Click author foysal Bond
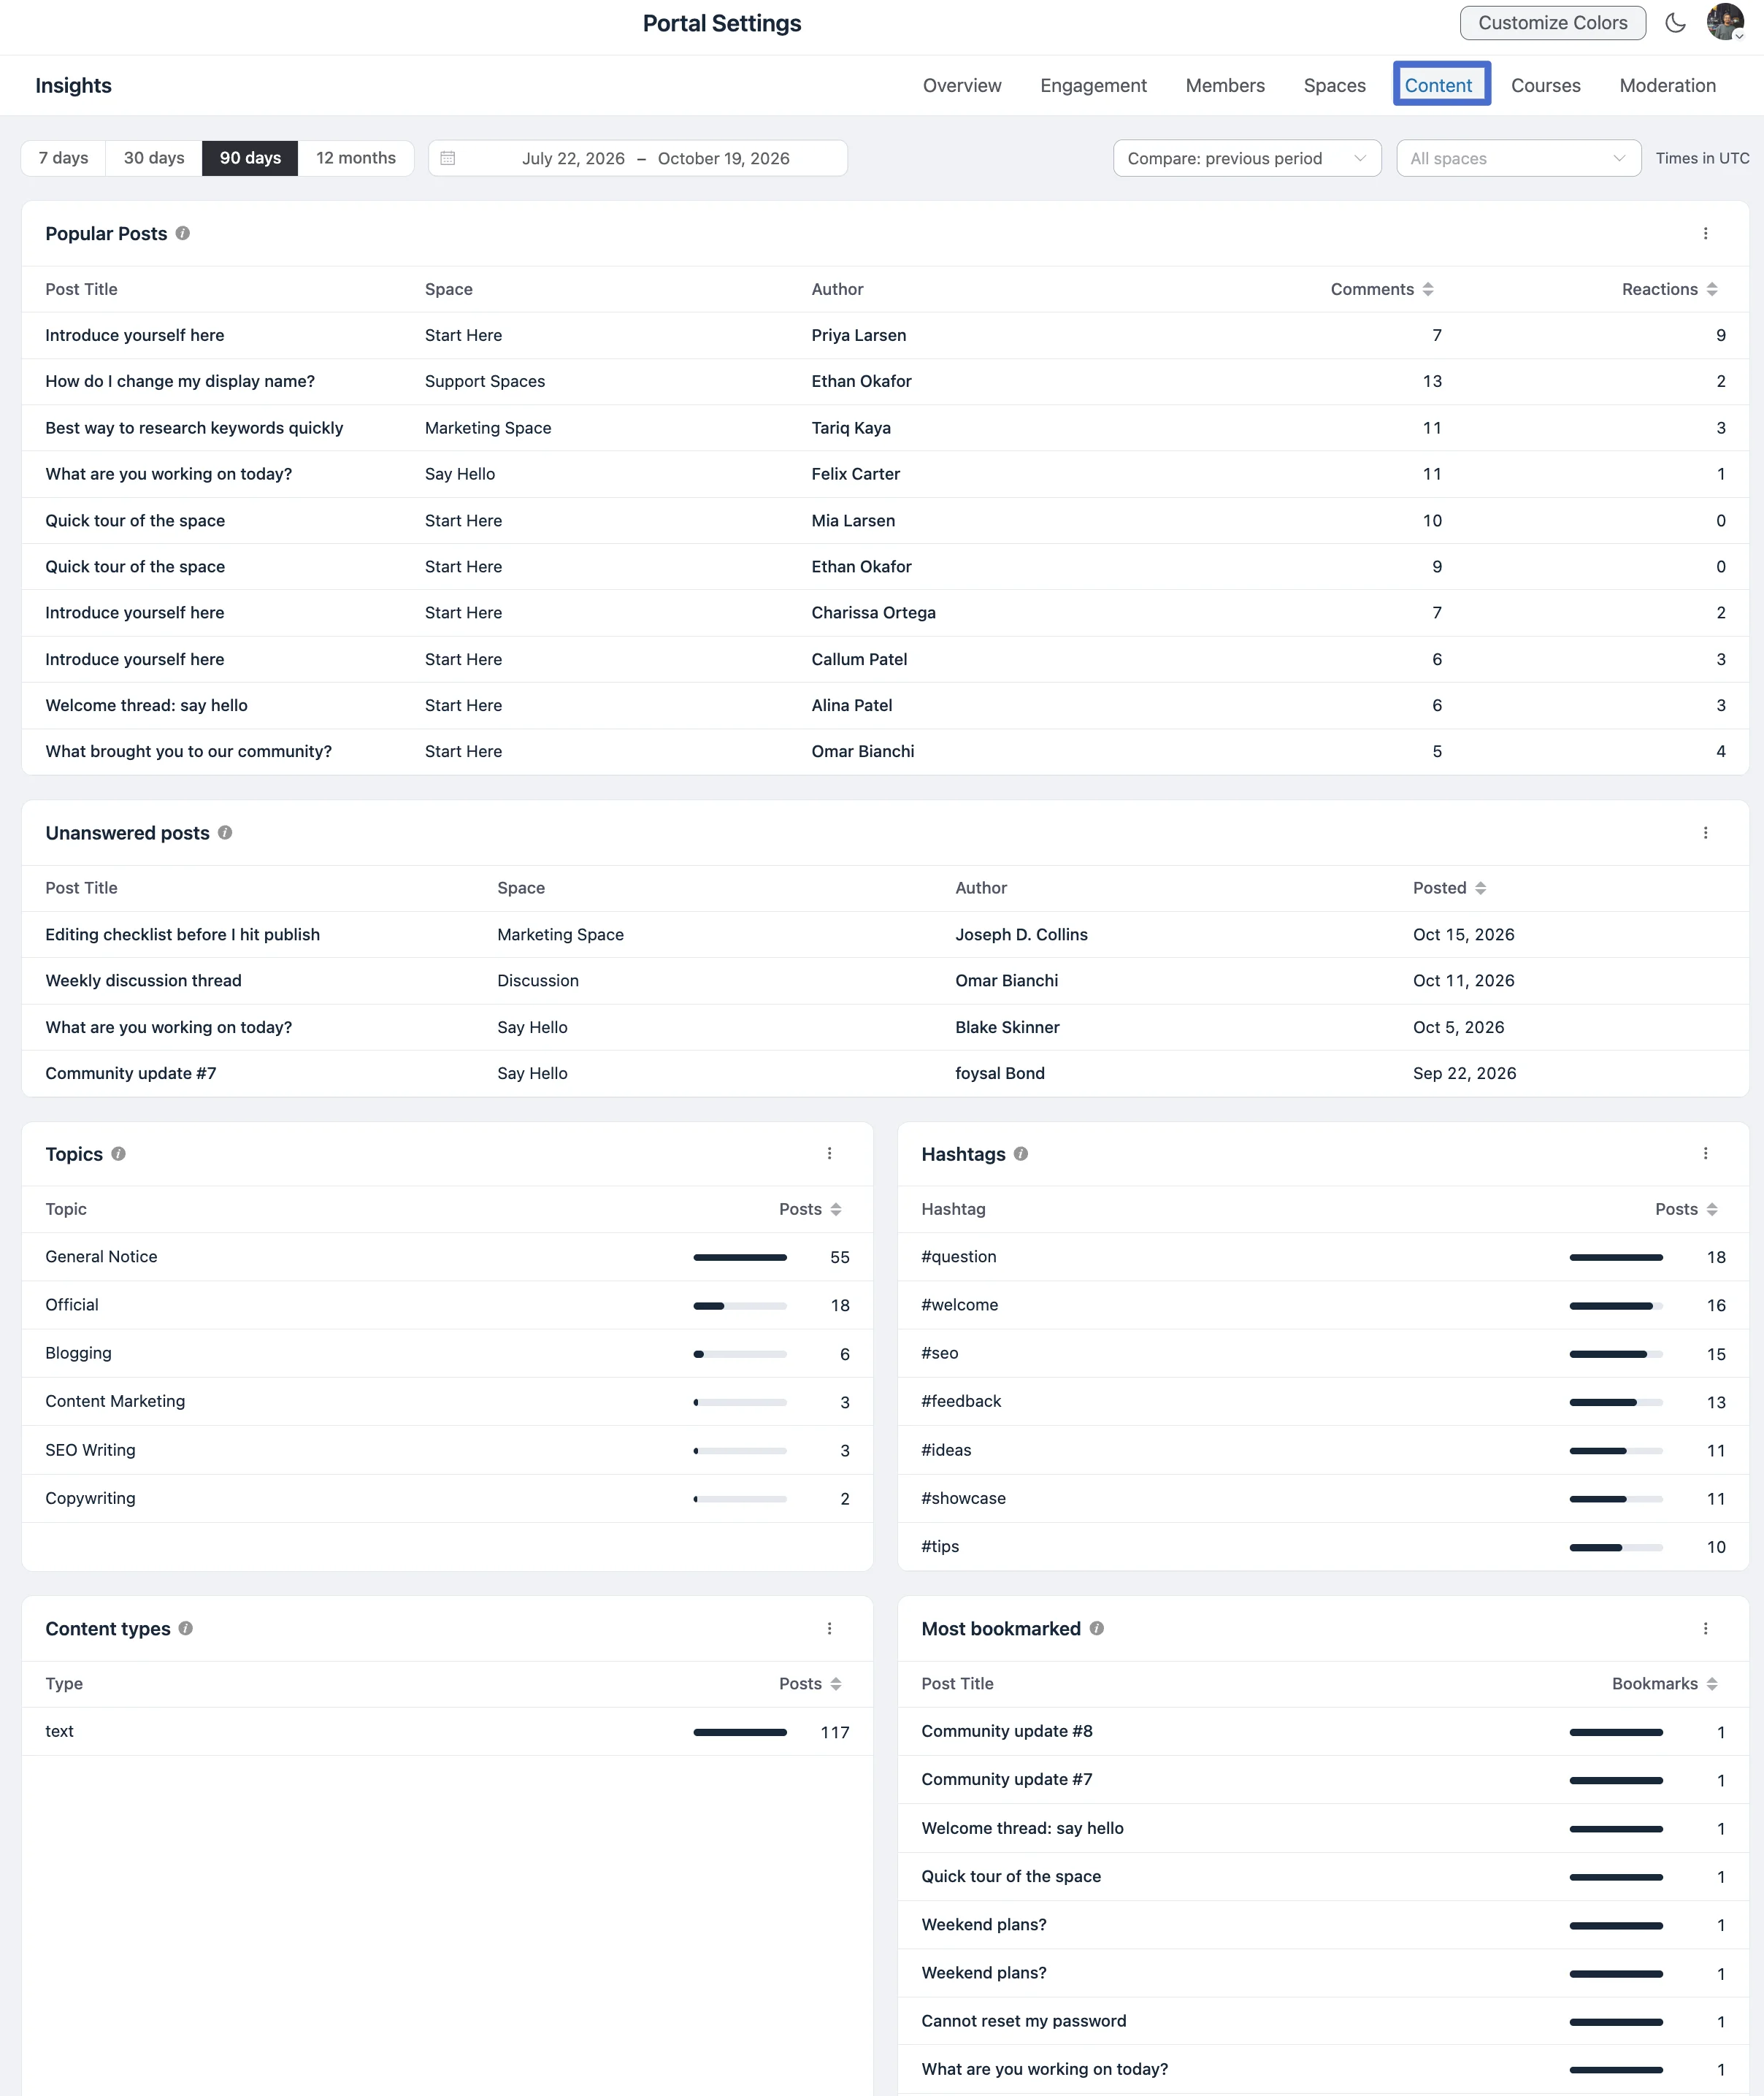The image size is (1764, 2096). [x=999, y=1073]
